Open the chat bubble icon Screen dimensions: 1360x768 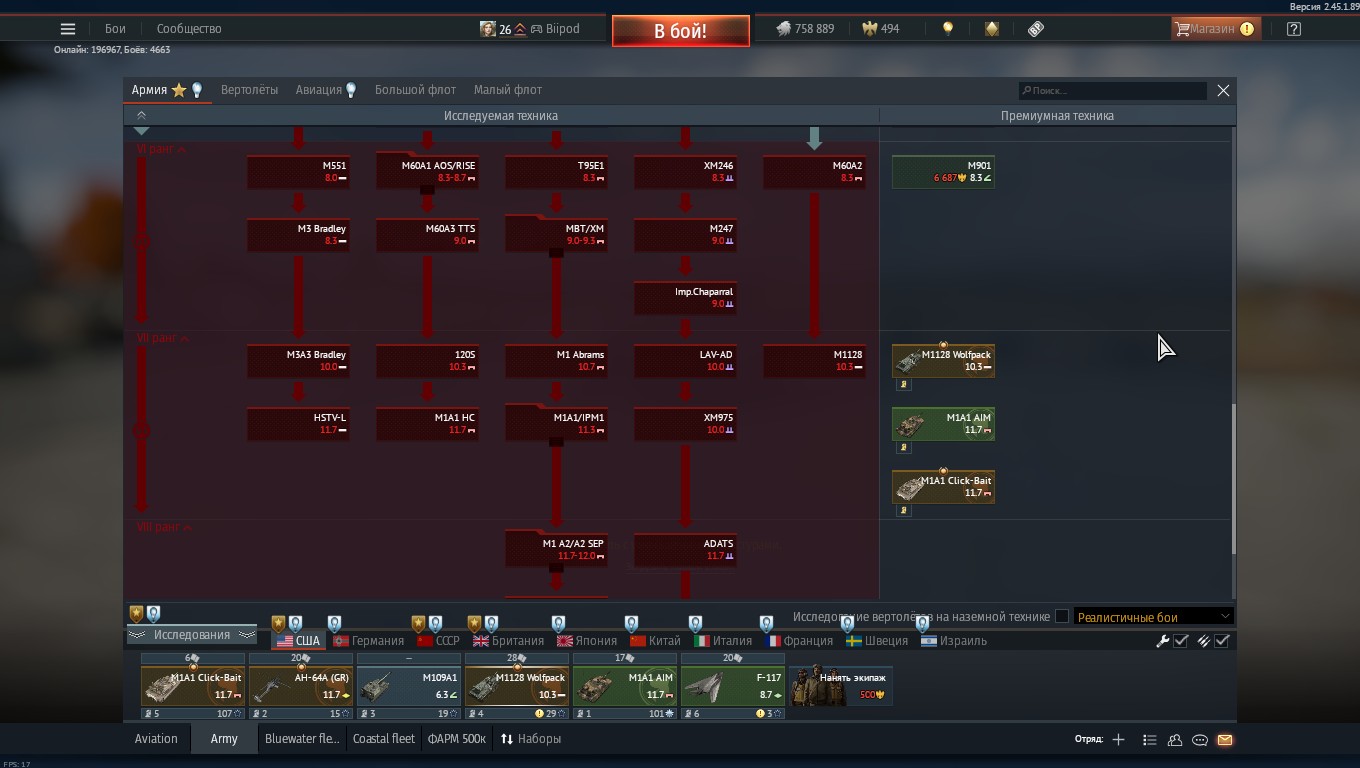pos(1200,740)
